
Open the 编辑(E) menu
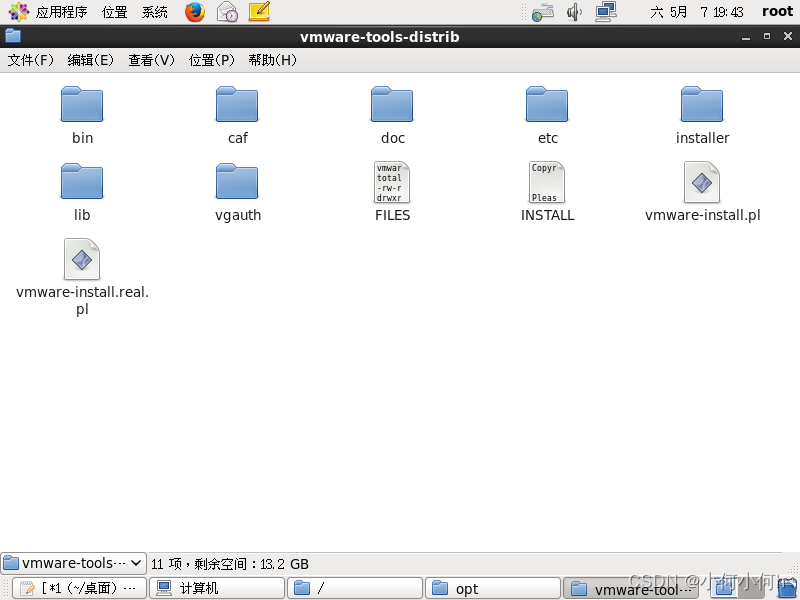point(90,60)
